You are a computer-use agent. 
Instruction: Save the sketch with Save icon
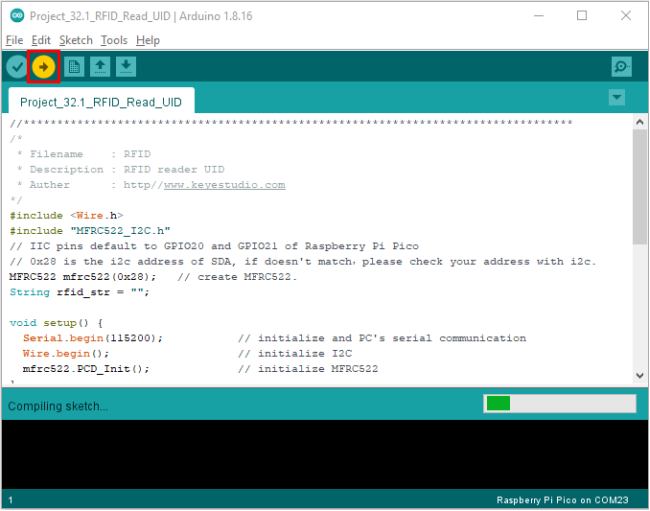pos(126,66)
